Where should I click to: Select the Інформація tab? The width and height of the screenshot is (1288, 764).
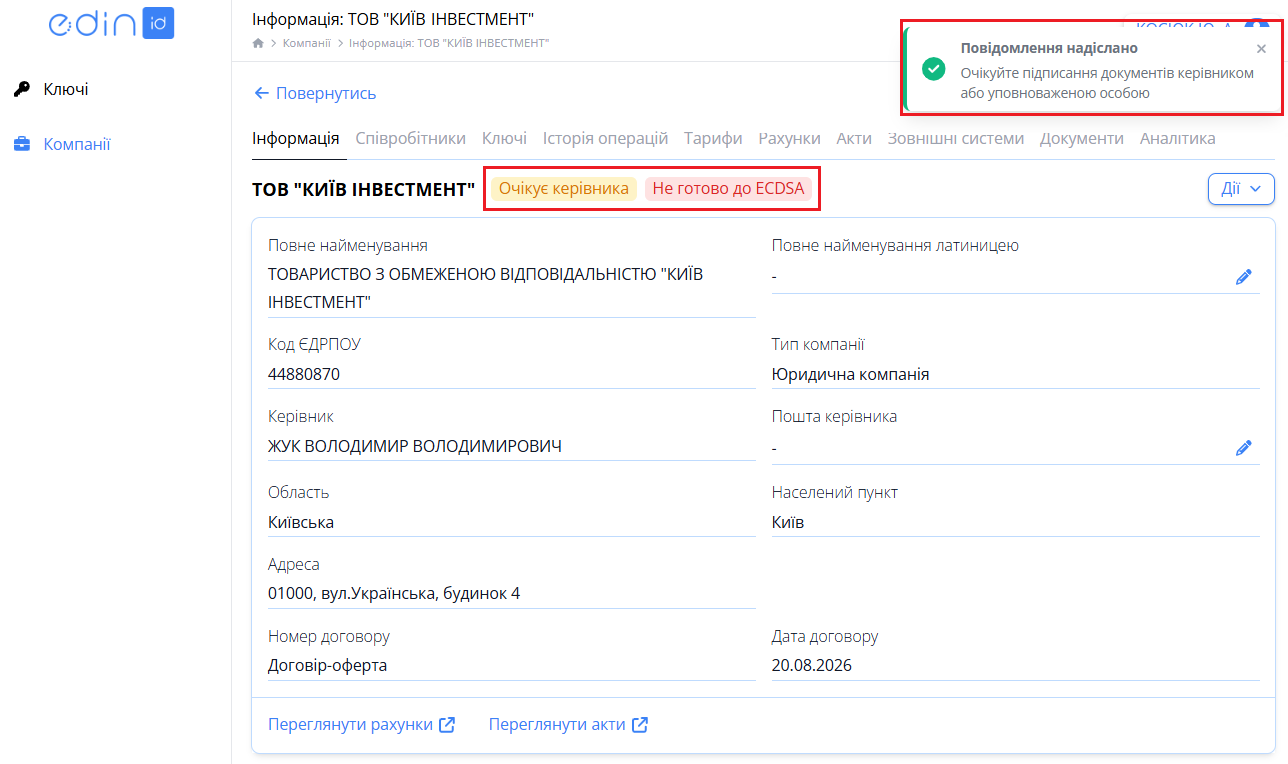[296, 139]
